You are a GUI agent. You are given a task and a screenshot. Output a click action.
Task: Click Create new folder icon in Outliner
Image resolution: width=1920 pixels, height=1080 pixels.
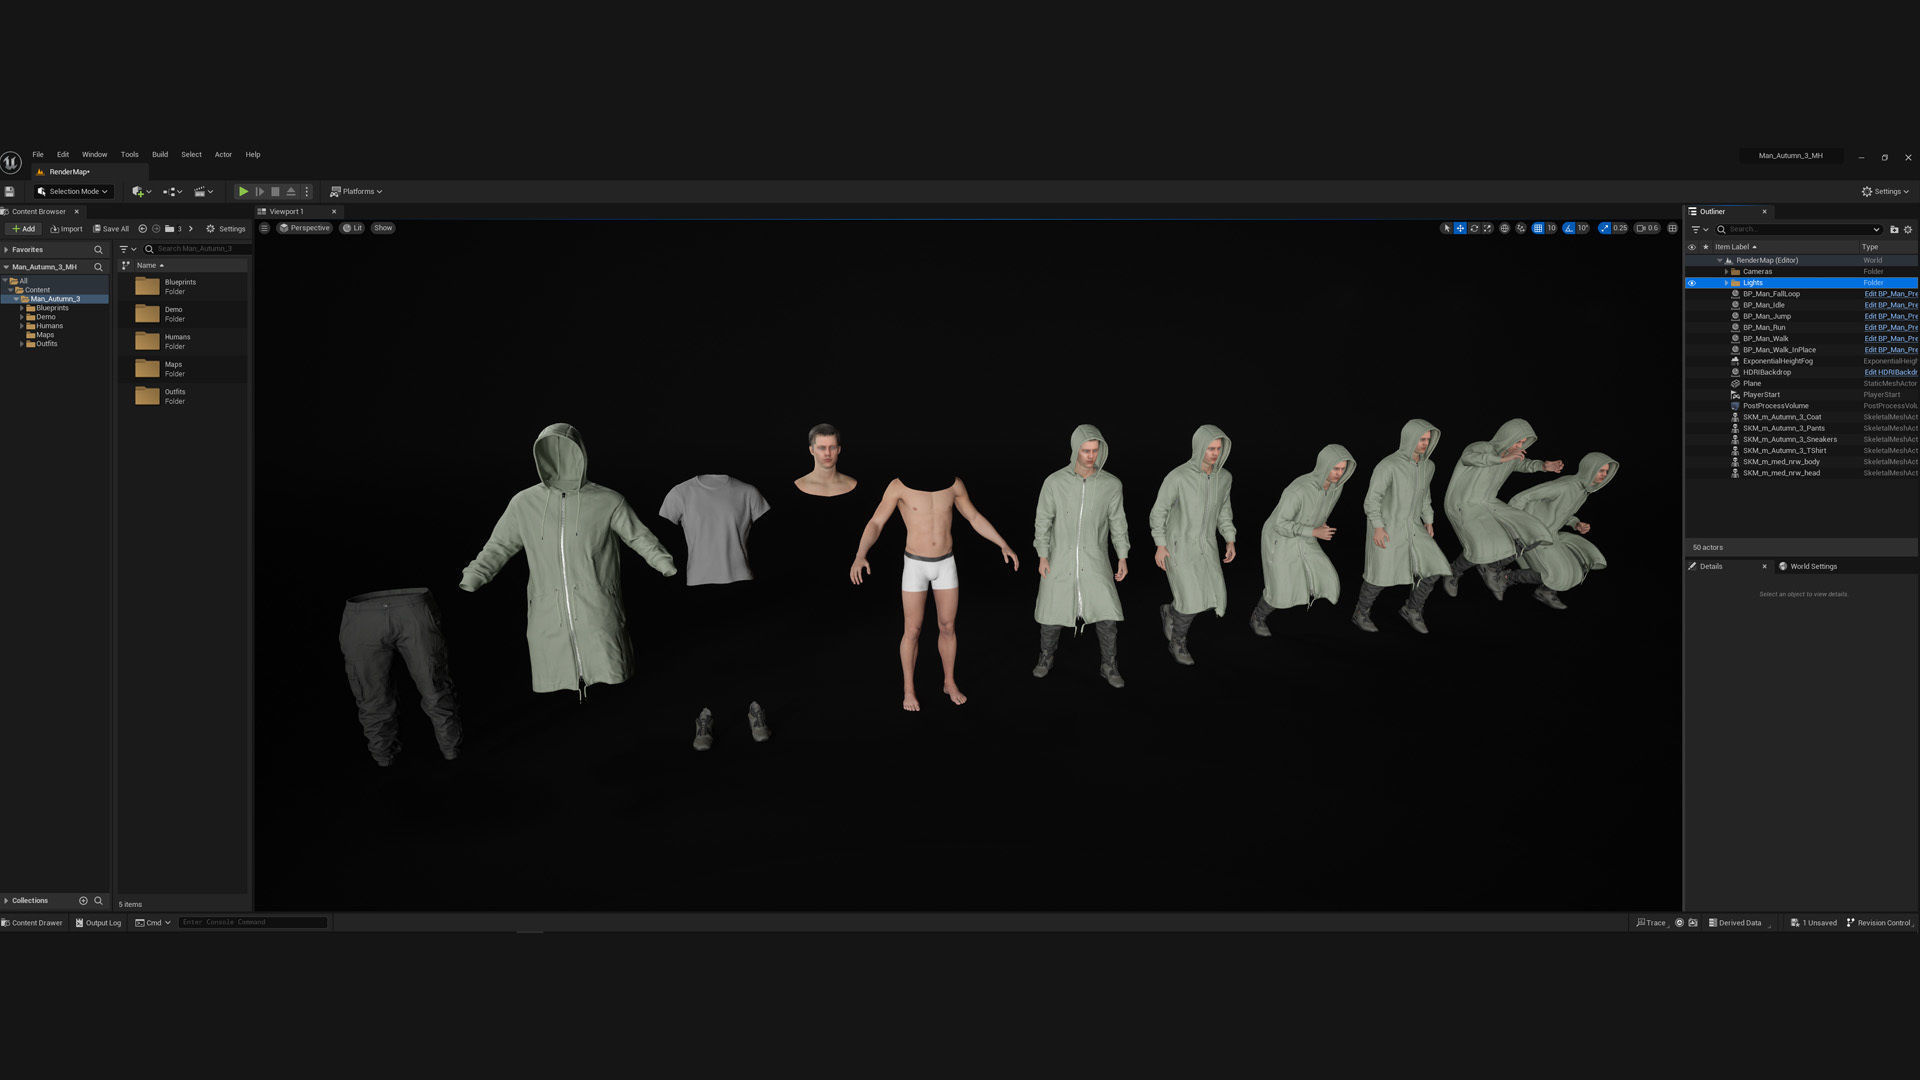point(1894,229)
